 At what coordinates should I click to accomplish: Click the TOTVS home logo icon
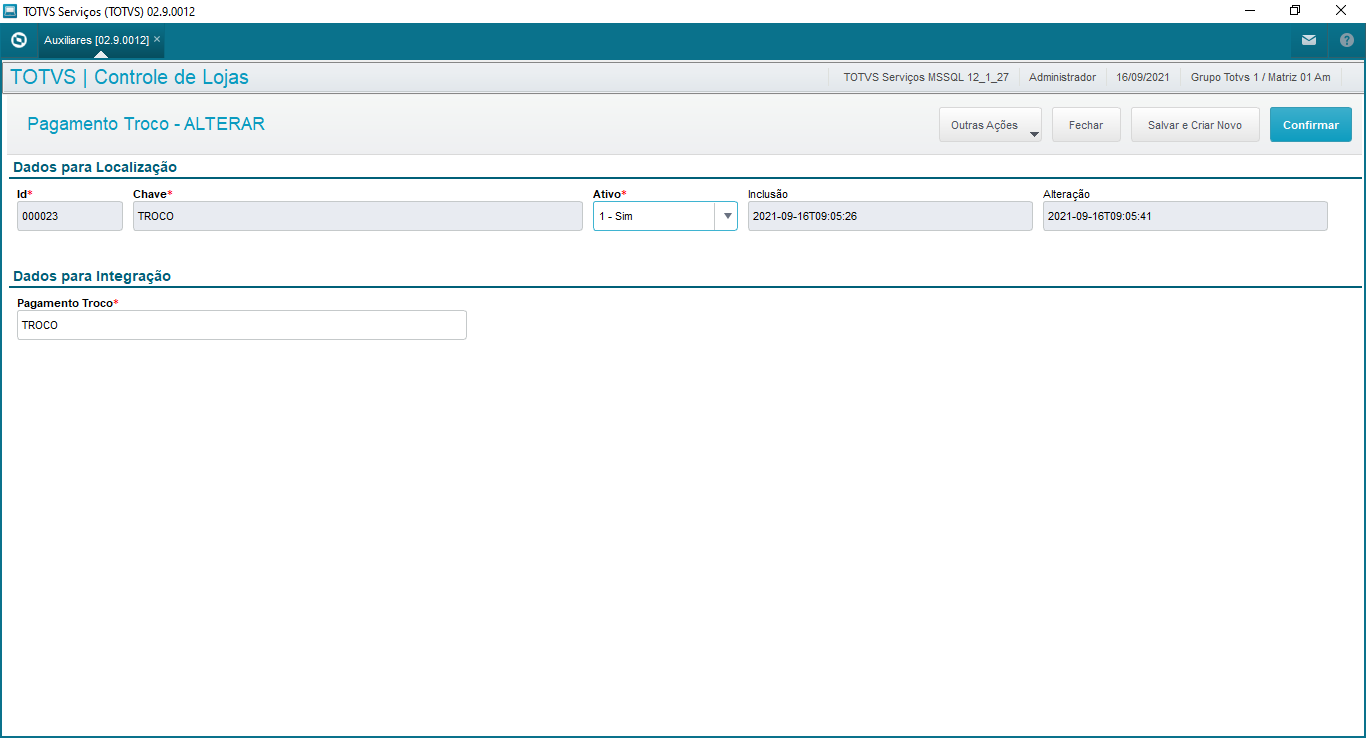pyautogui.click(x=18, y=40)
